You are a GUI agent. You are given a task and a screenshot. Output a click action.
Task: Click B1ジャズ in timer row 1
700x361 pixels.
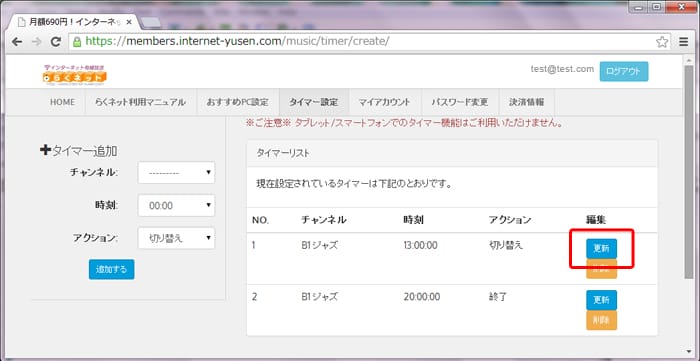tap(319, 245)
